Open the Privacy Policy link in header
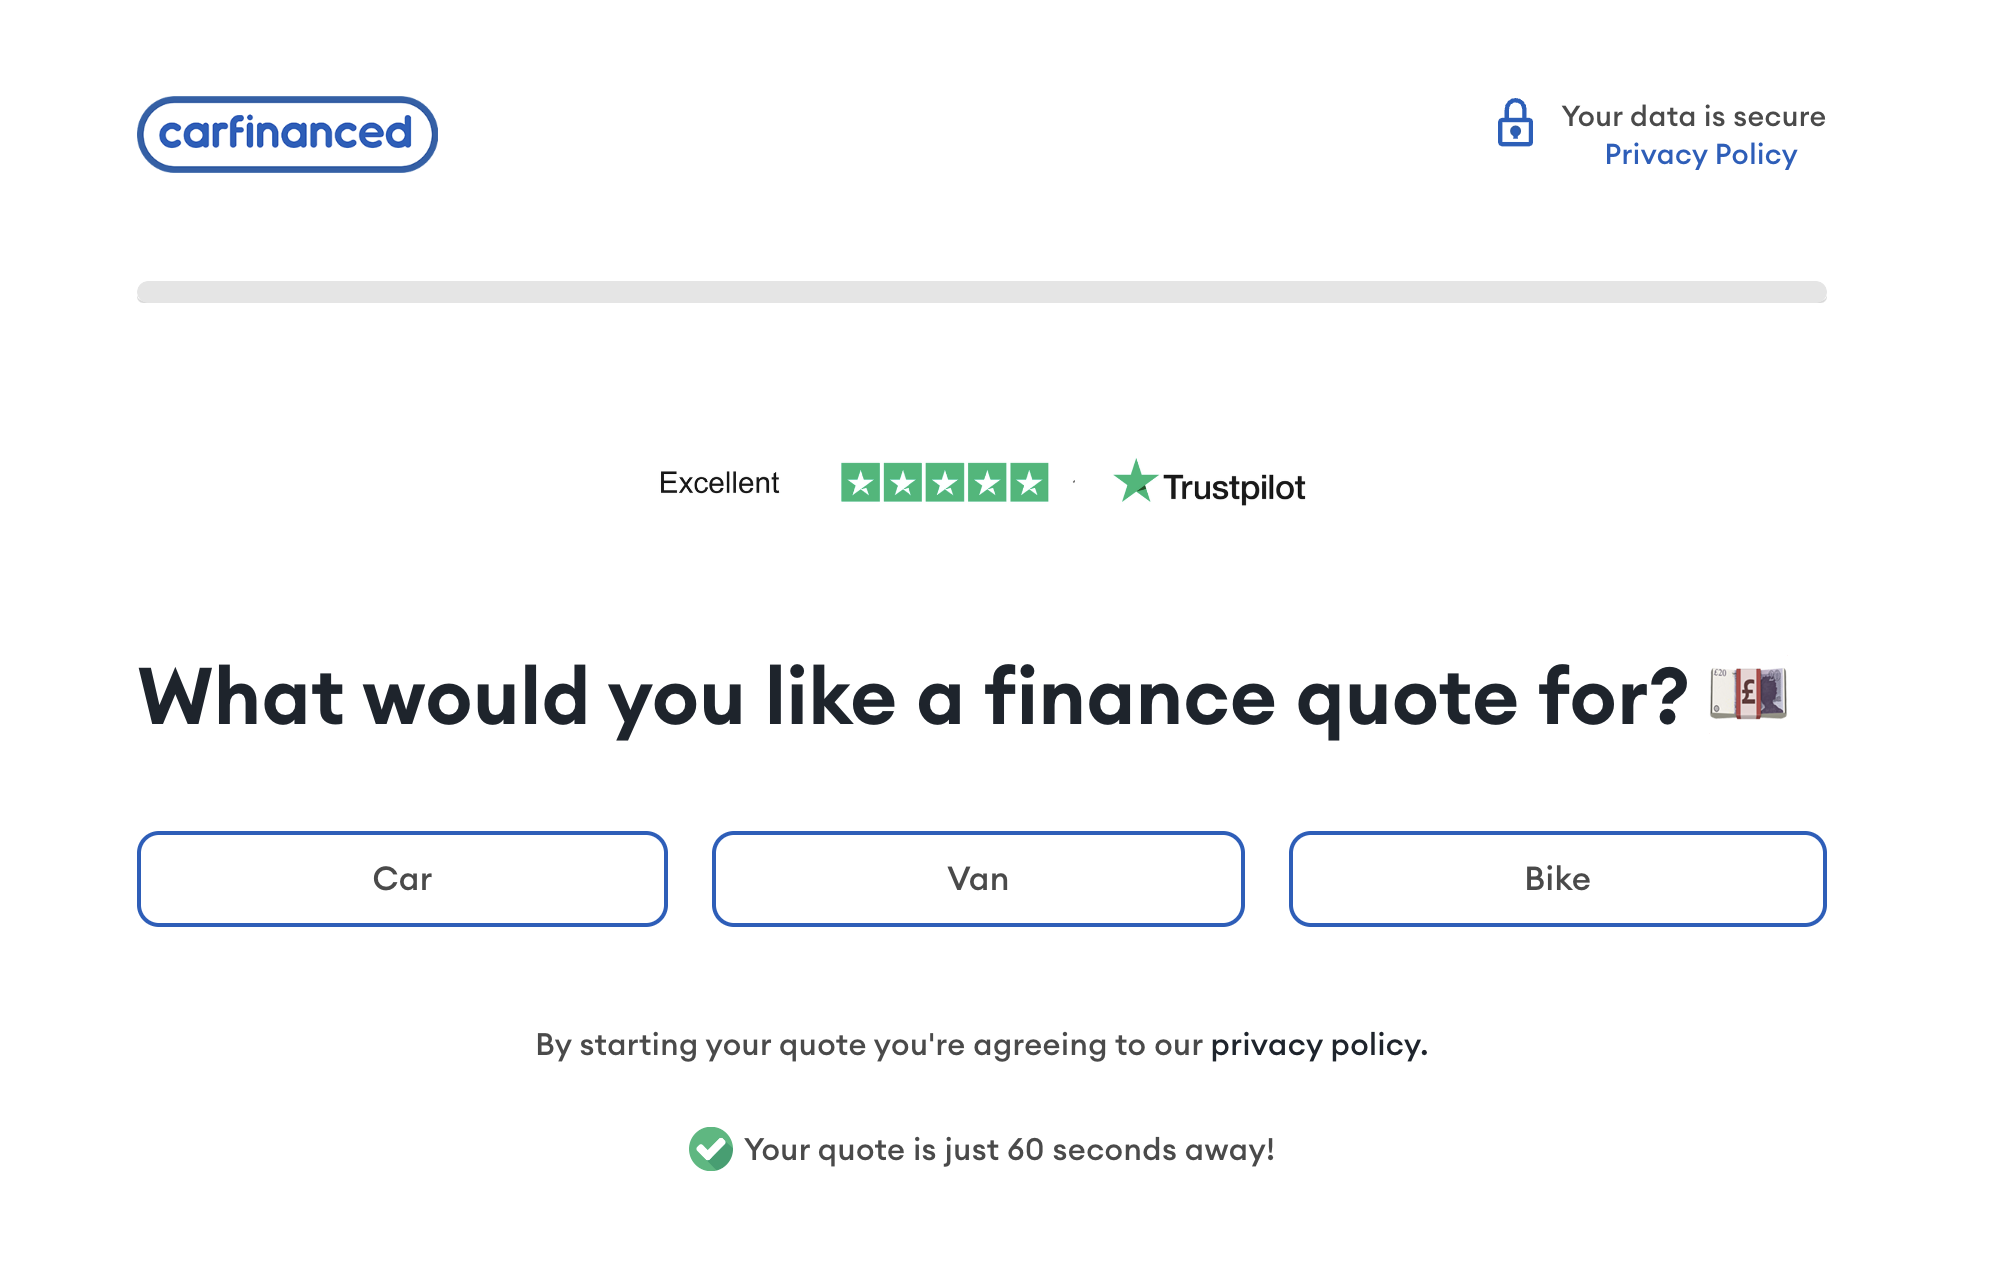The height and width of the screenshot is (1264, 2008). tap(1700, 155)
